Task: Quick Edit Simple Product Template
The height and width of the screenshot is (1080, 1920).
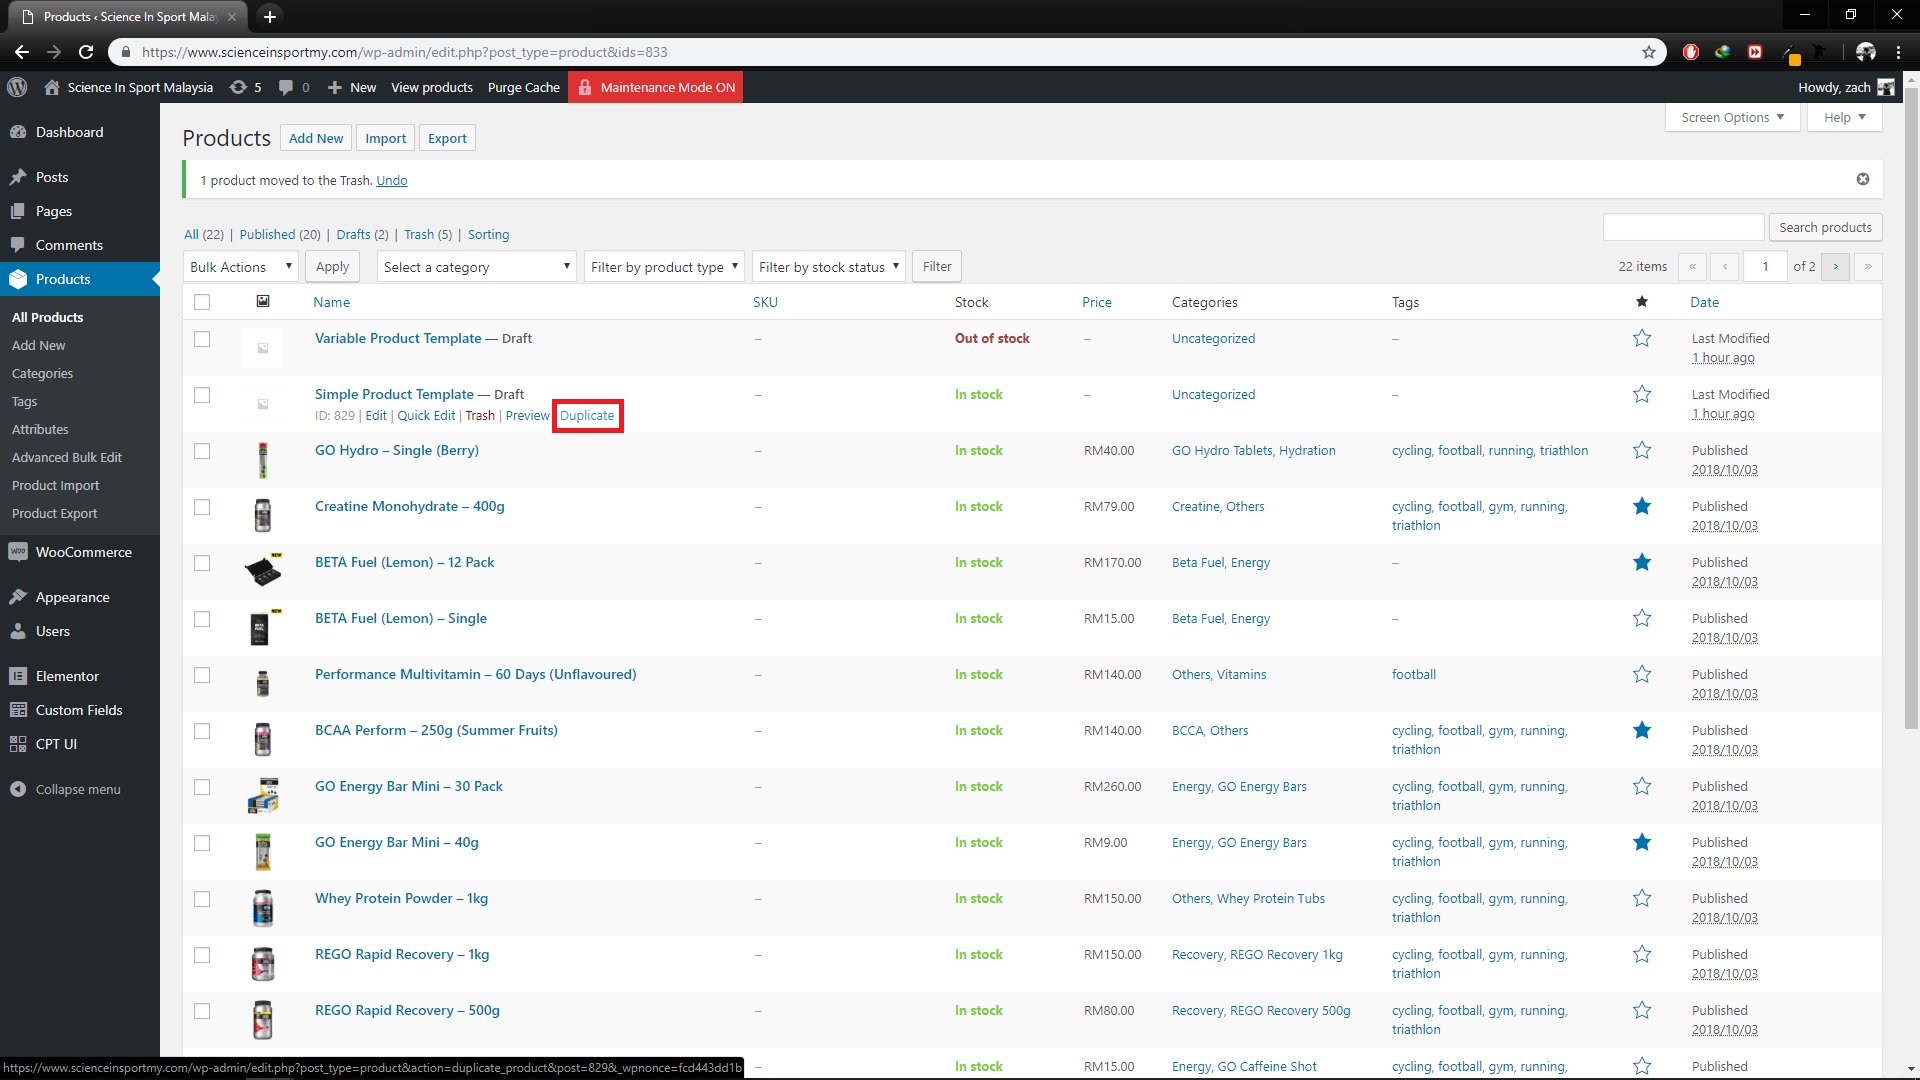Action: tap(426, 415)
